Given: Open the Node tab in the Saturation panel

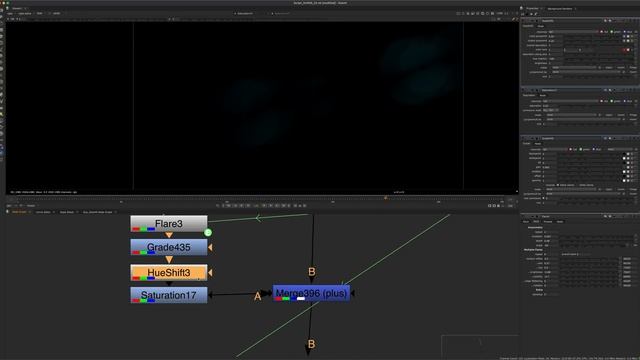Looking at the screenshot, I should (543, 96).
